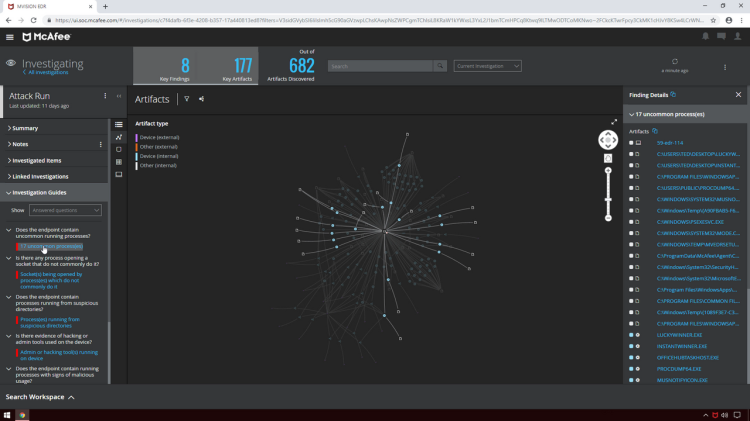Image resolution: width=750 pixels, height=421 pixels.
Task: Click the search magnifier button
Action: coord(439,66)
